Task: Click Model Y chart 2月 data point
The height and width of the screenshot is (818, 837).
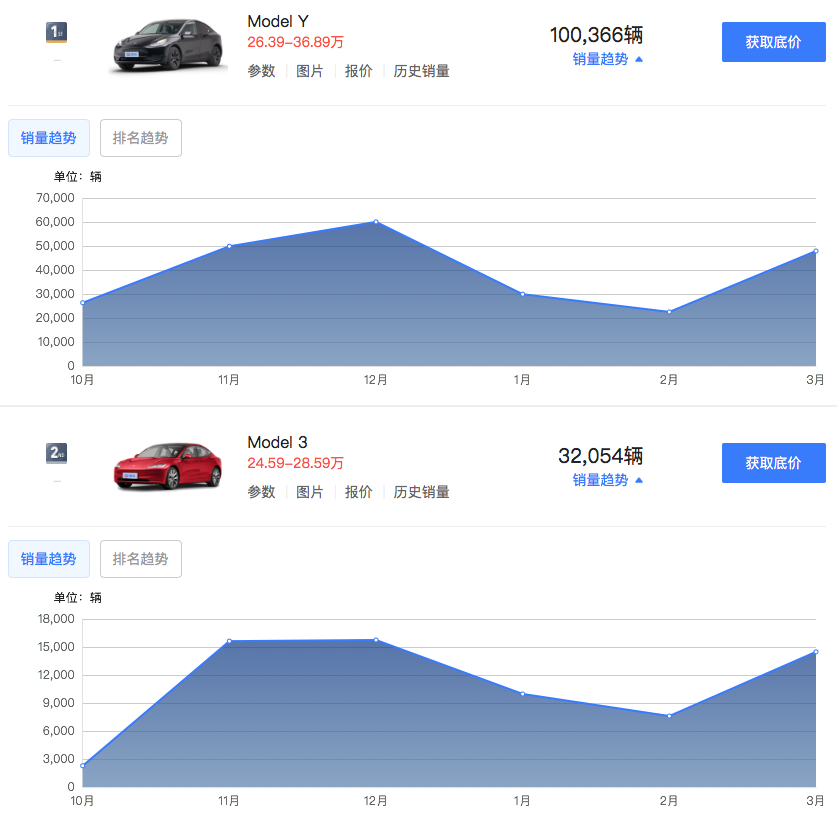Action: pyautogui.click(x=669, y=312)
